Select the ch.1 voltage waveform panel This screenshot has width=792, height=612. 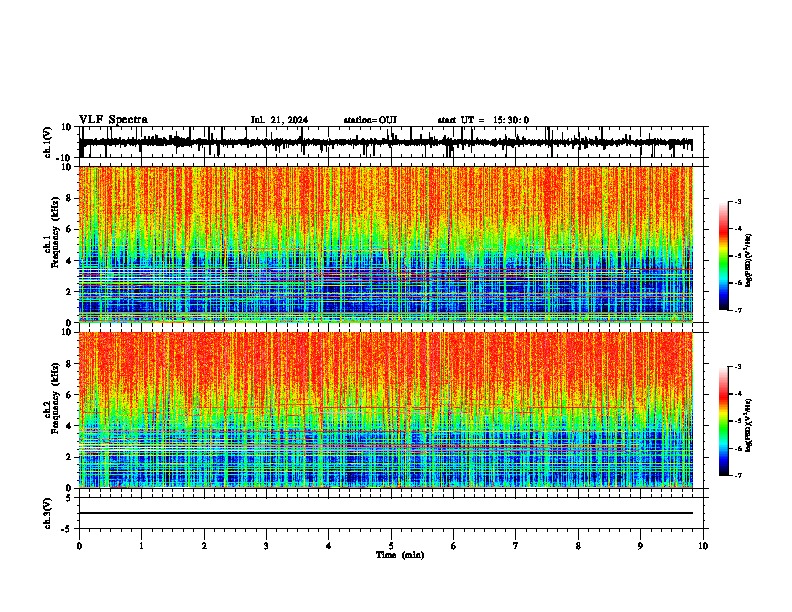coord(393,142)
